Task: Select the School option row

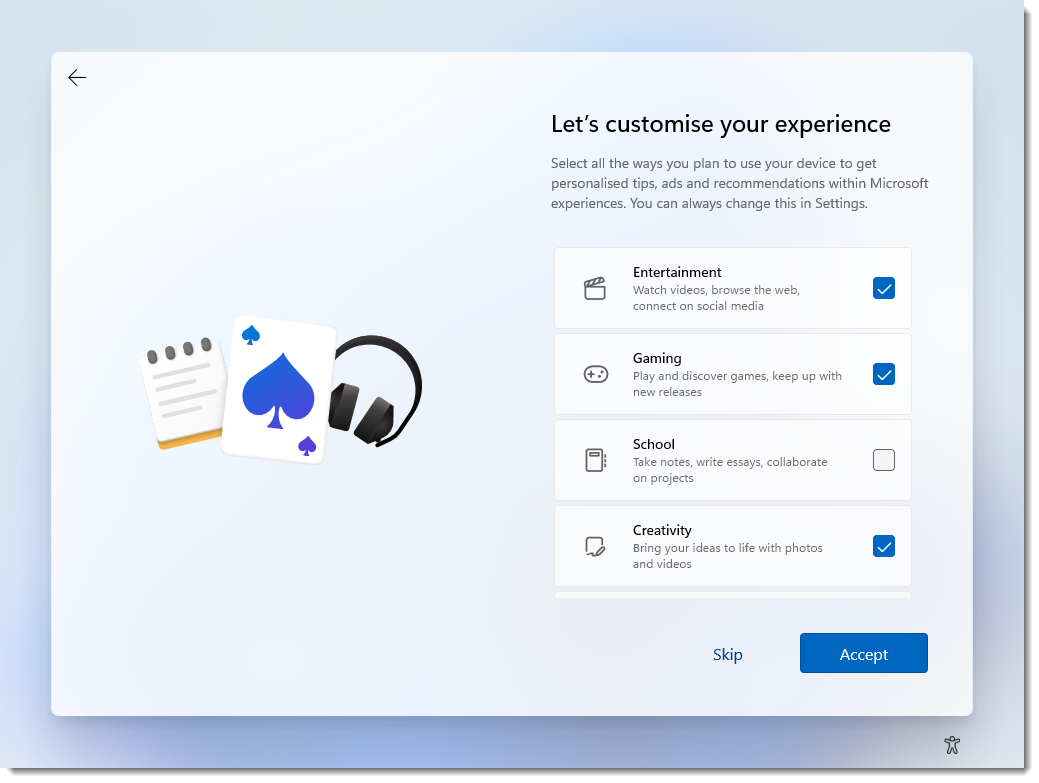Action: (733, 460)
